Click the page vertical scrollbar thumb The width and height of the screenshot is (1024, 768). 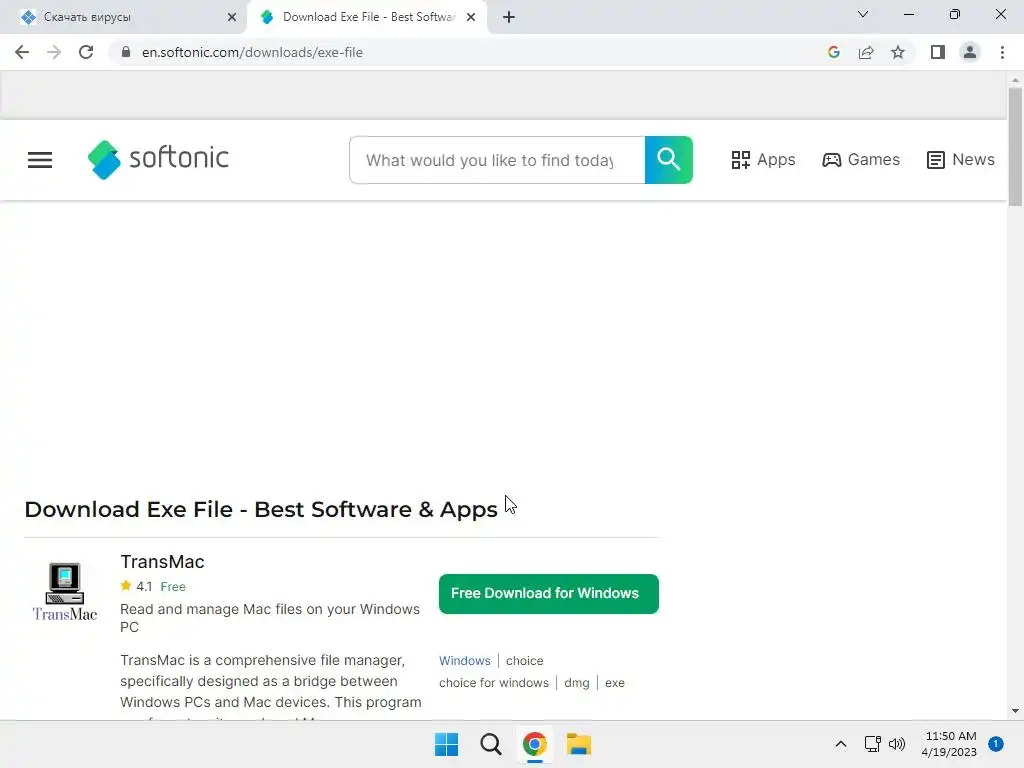point(1015,146)
